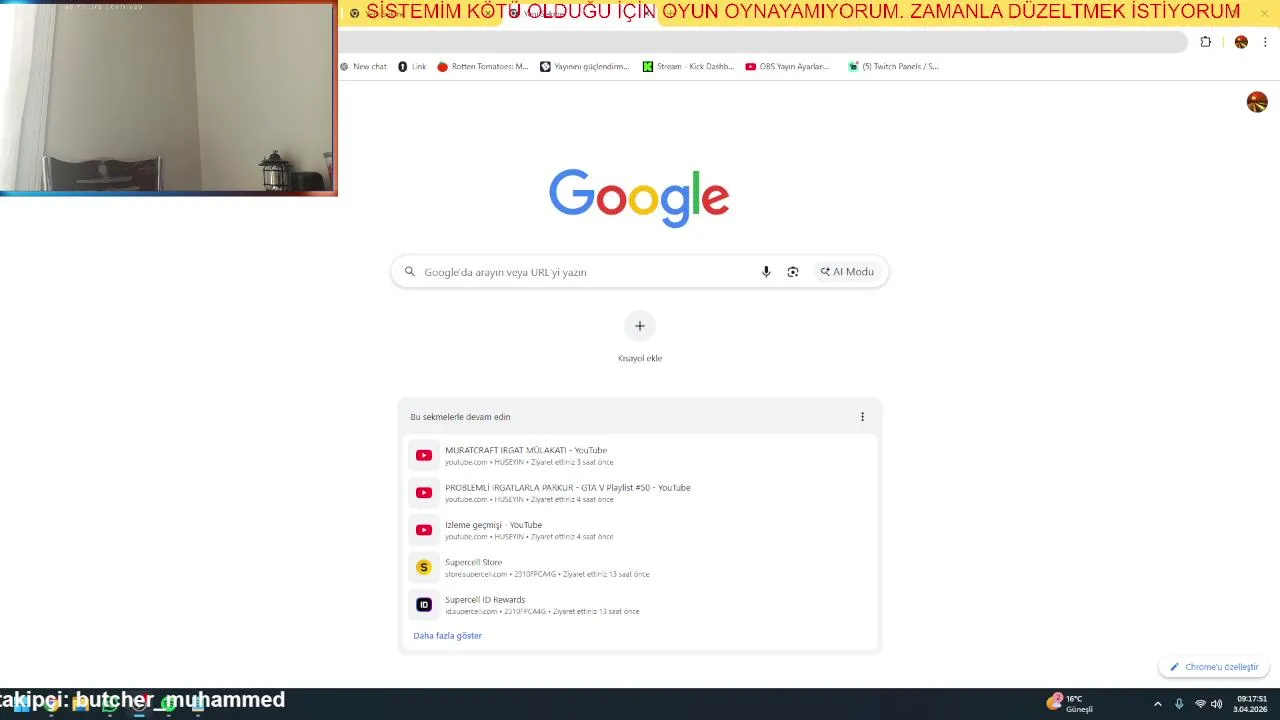Image resolution: width=1280 pixels, height=720 pixels.
Task: Open the New chat bookmark
Action: (363, 66)
